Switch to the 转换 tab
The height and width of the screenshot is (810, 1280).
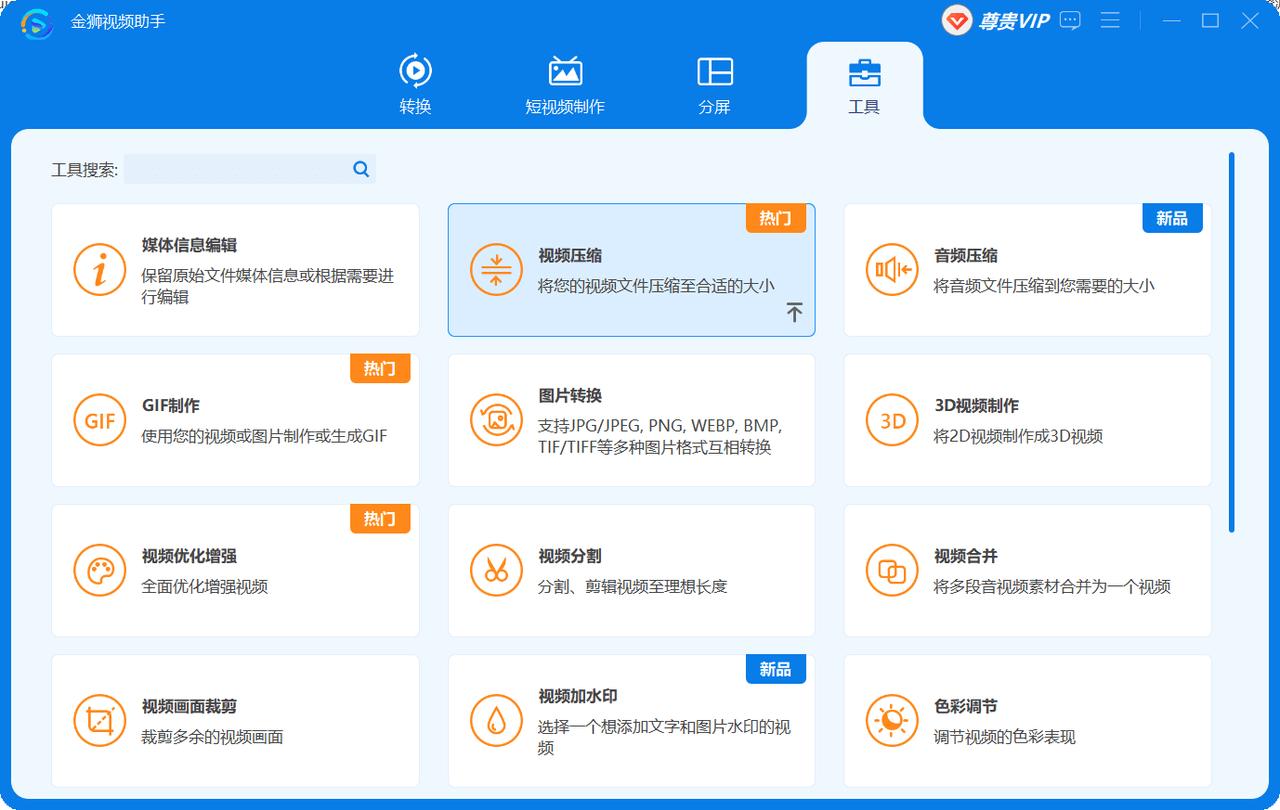417,83
